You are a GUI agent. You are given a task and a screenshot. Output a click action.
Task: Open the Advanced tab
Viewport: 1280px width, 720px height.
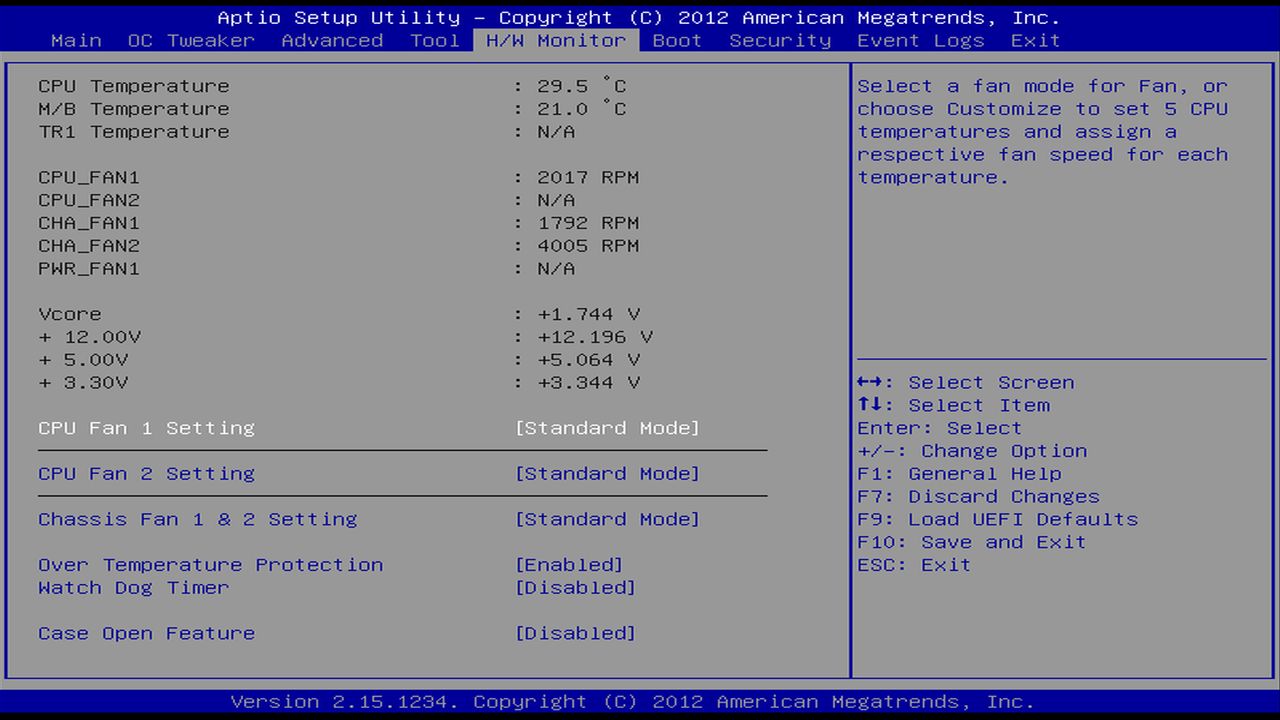pyautogui.click(x=332, y=41)
